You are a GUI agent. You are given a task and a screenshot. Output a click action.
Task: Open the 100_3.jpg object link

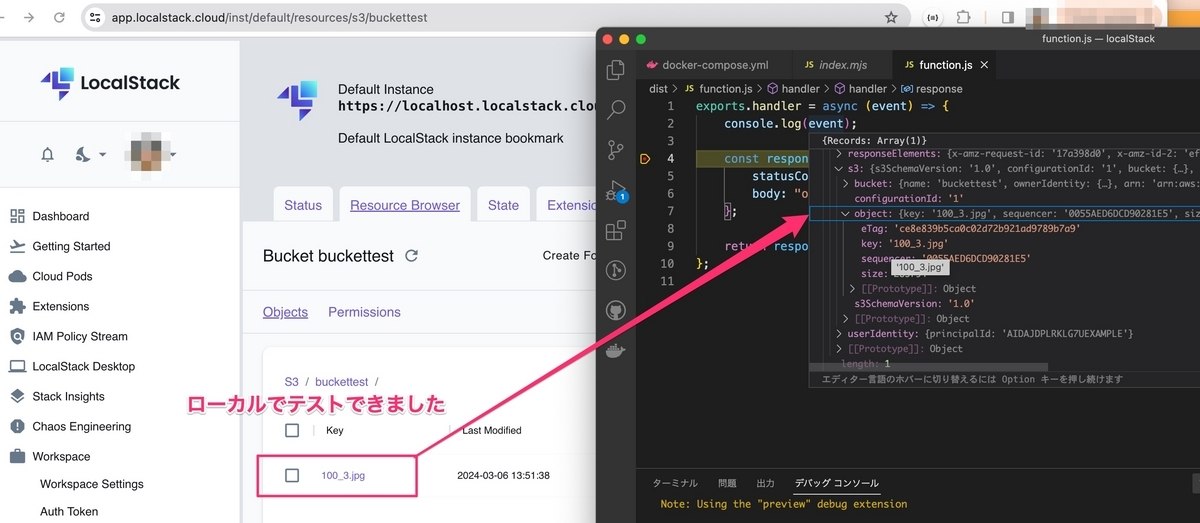(x=343, y=475)
